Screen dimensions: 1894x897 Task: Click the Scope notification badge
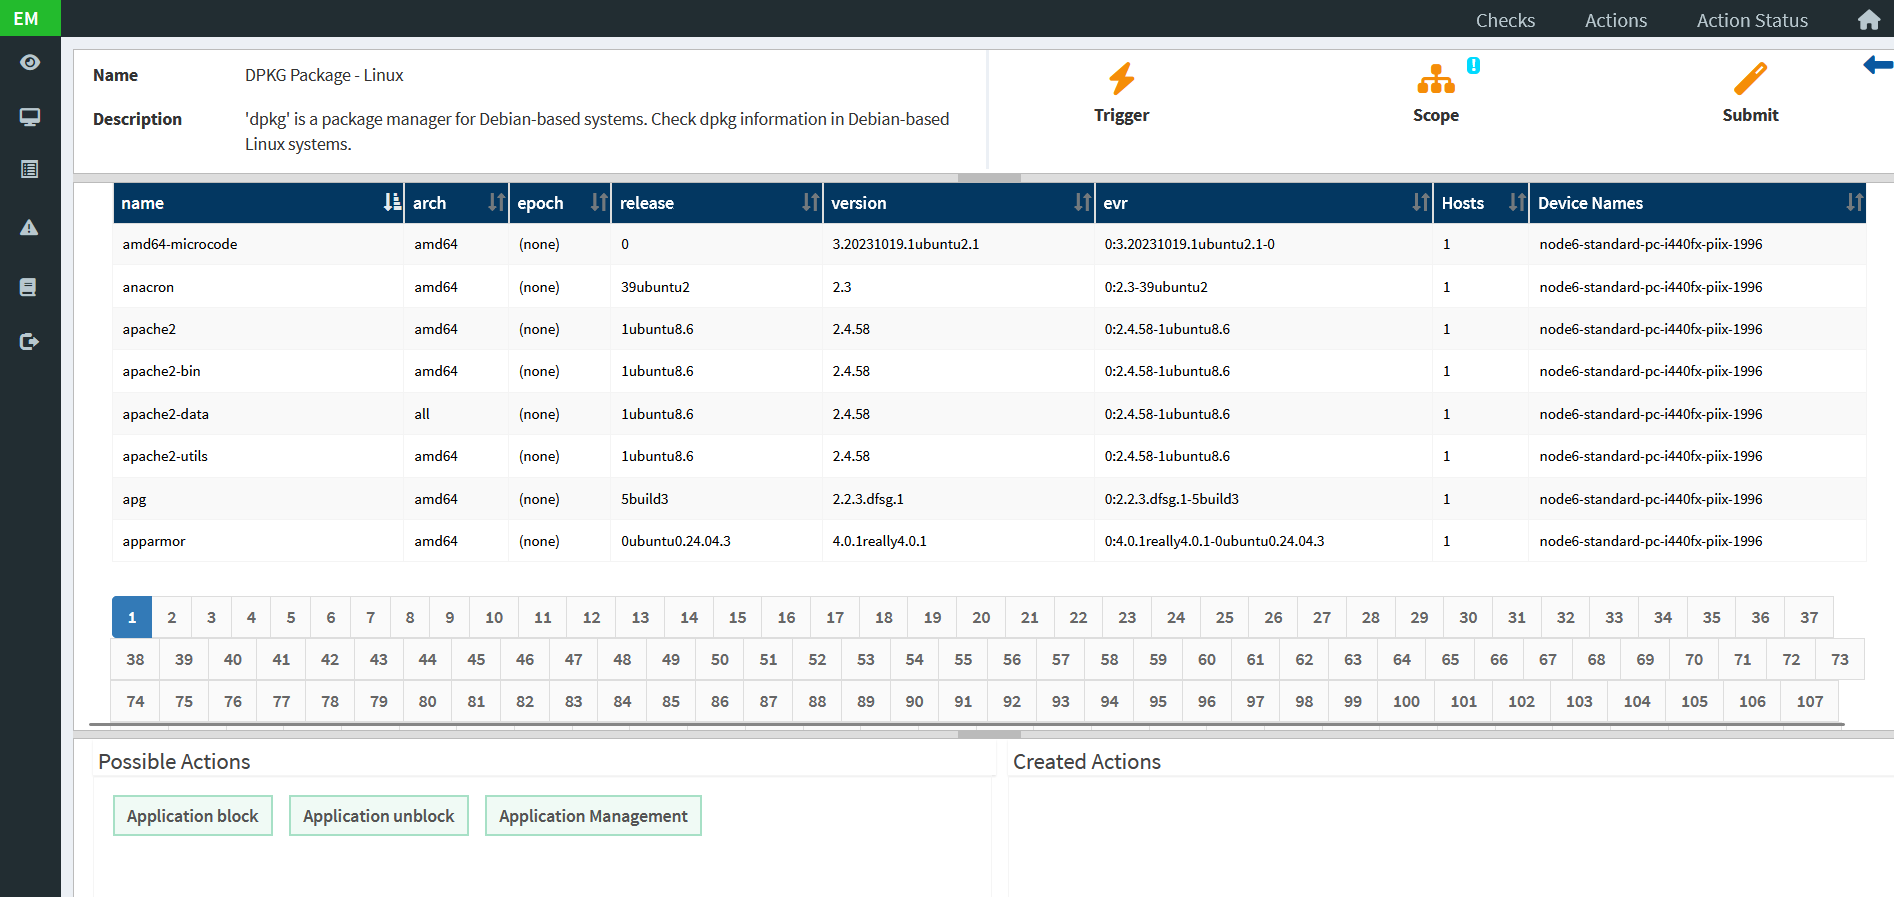point(1473,66)
